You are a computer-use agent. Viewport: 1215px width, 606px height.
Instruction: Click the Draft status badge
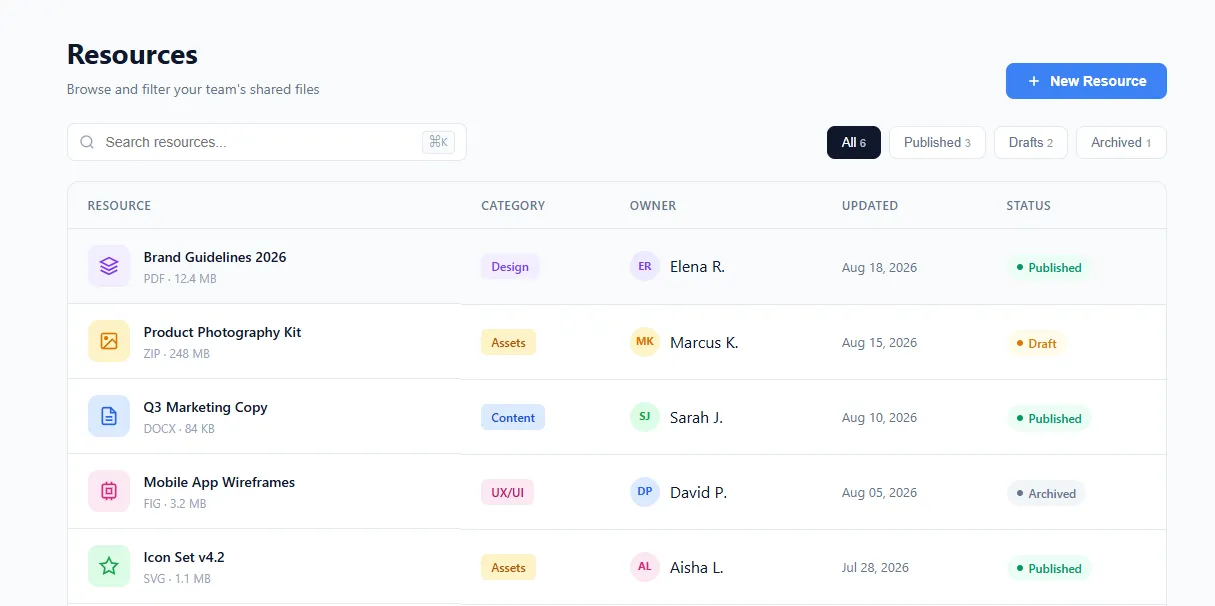(x=1036, y=343)
